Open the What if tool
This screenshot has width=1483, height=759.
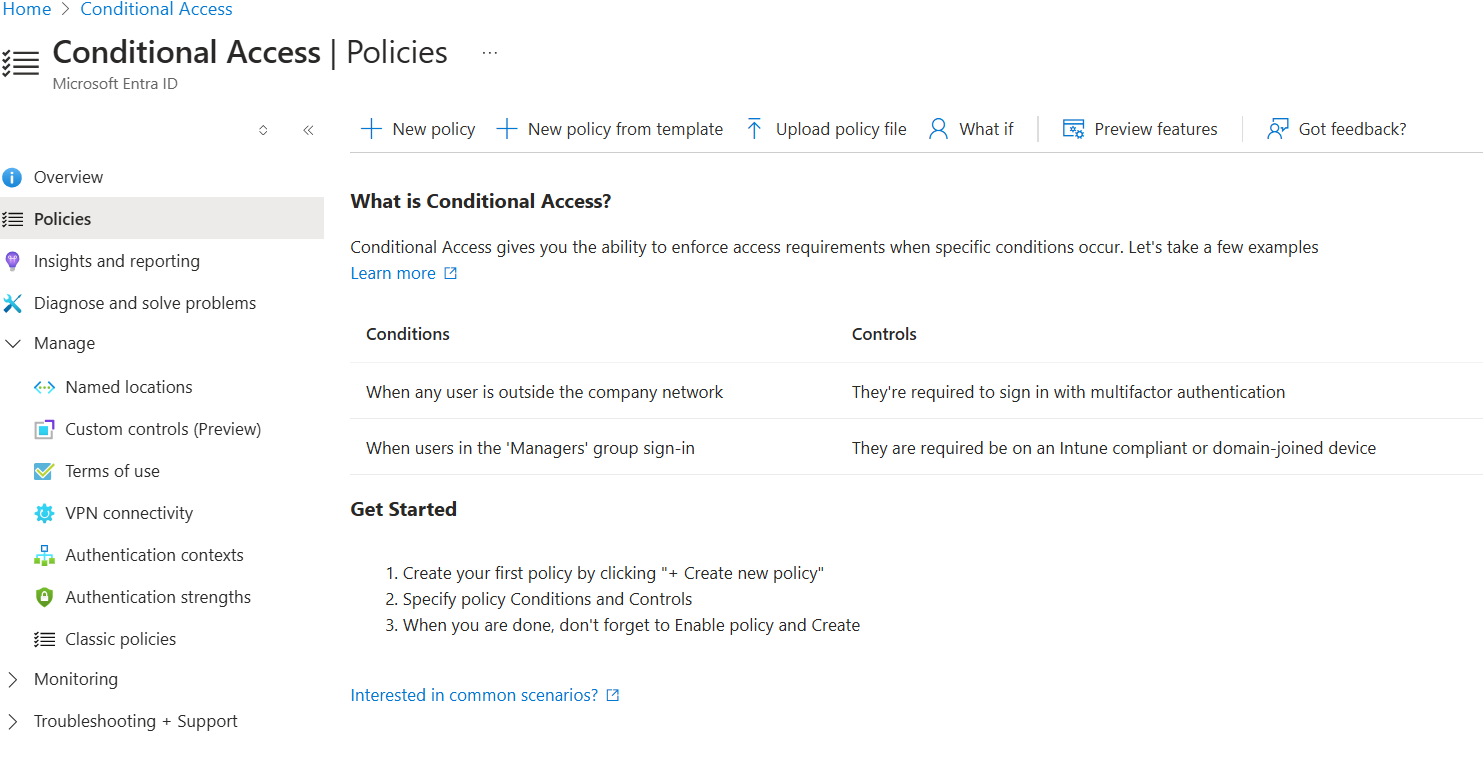pyautogui.click(x=971, y=129)
